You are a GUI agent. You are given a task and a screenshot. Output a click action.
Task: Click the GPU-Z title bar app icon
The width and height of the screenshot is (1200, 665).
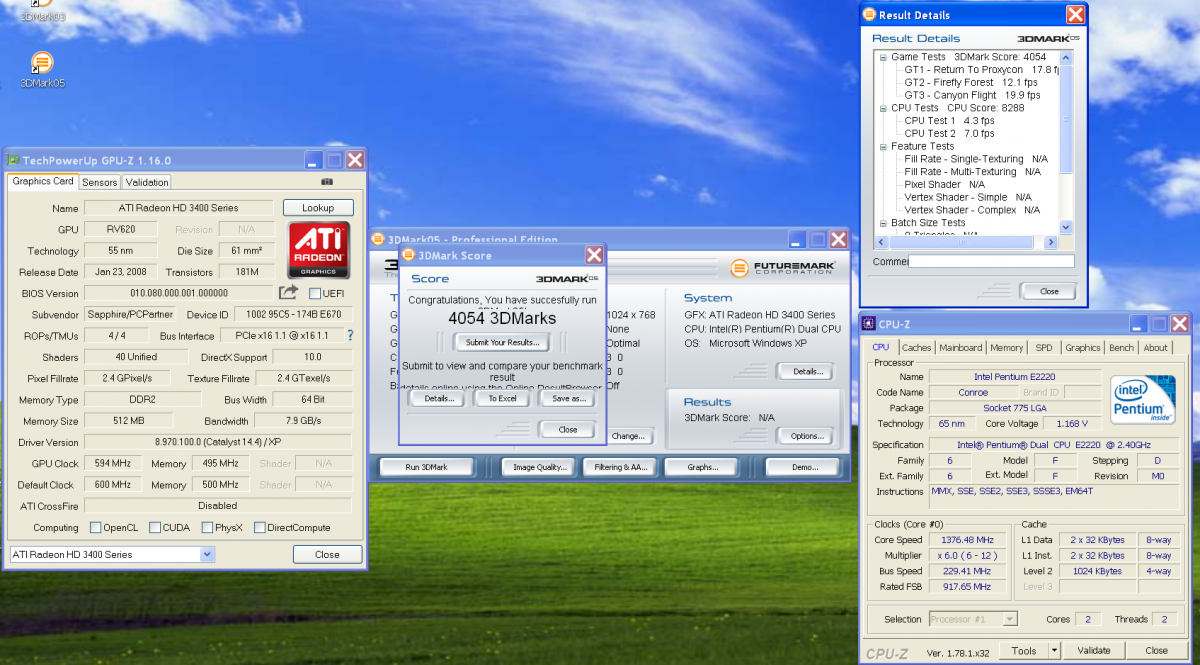tap(14, 160)
